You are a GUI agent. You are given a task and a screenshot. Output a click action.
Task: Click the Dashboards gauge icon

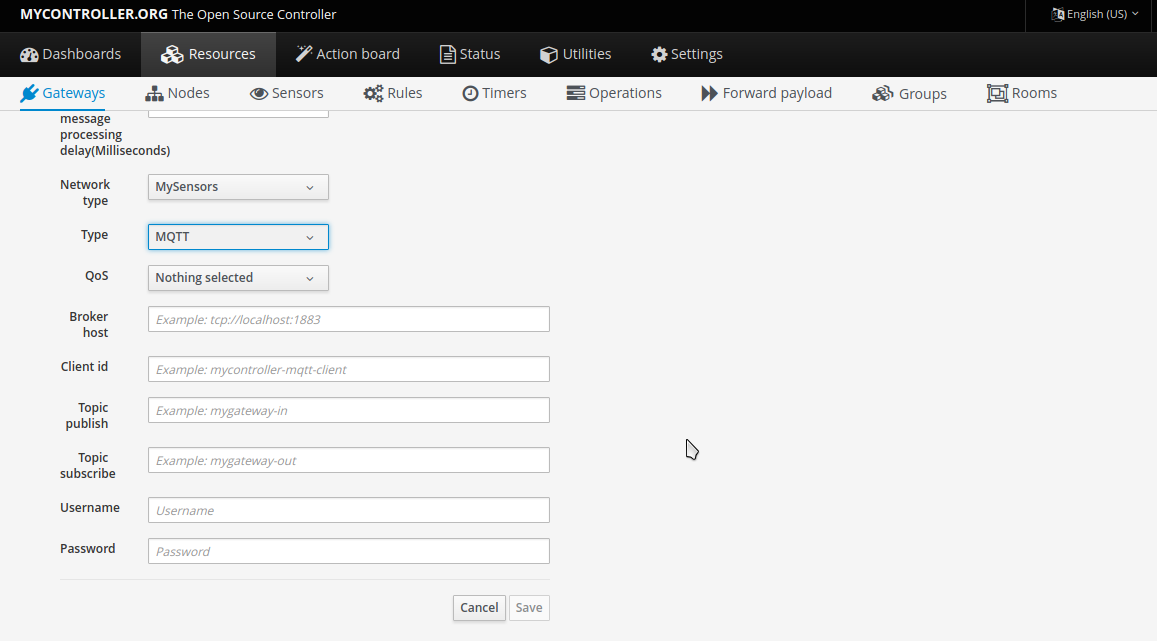click(x=29, y=54)
